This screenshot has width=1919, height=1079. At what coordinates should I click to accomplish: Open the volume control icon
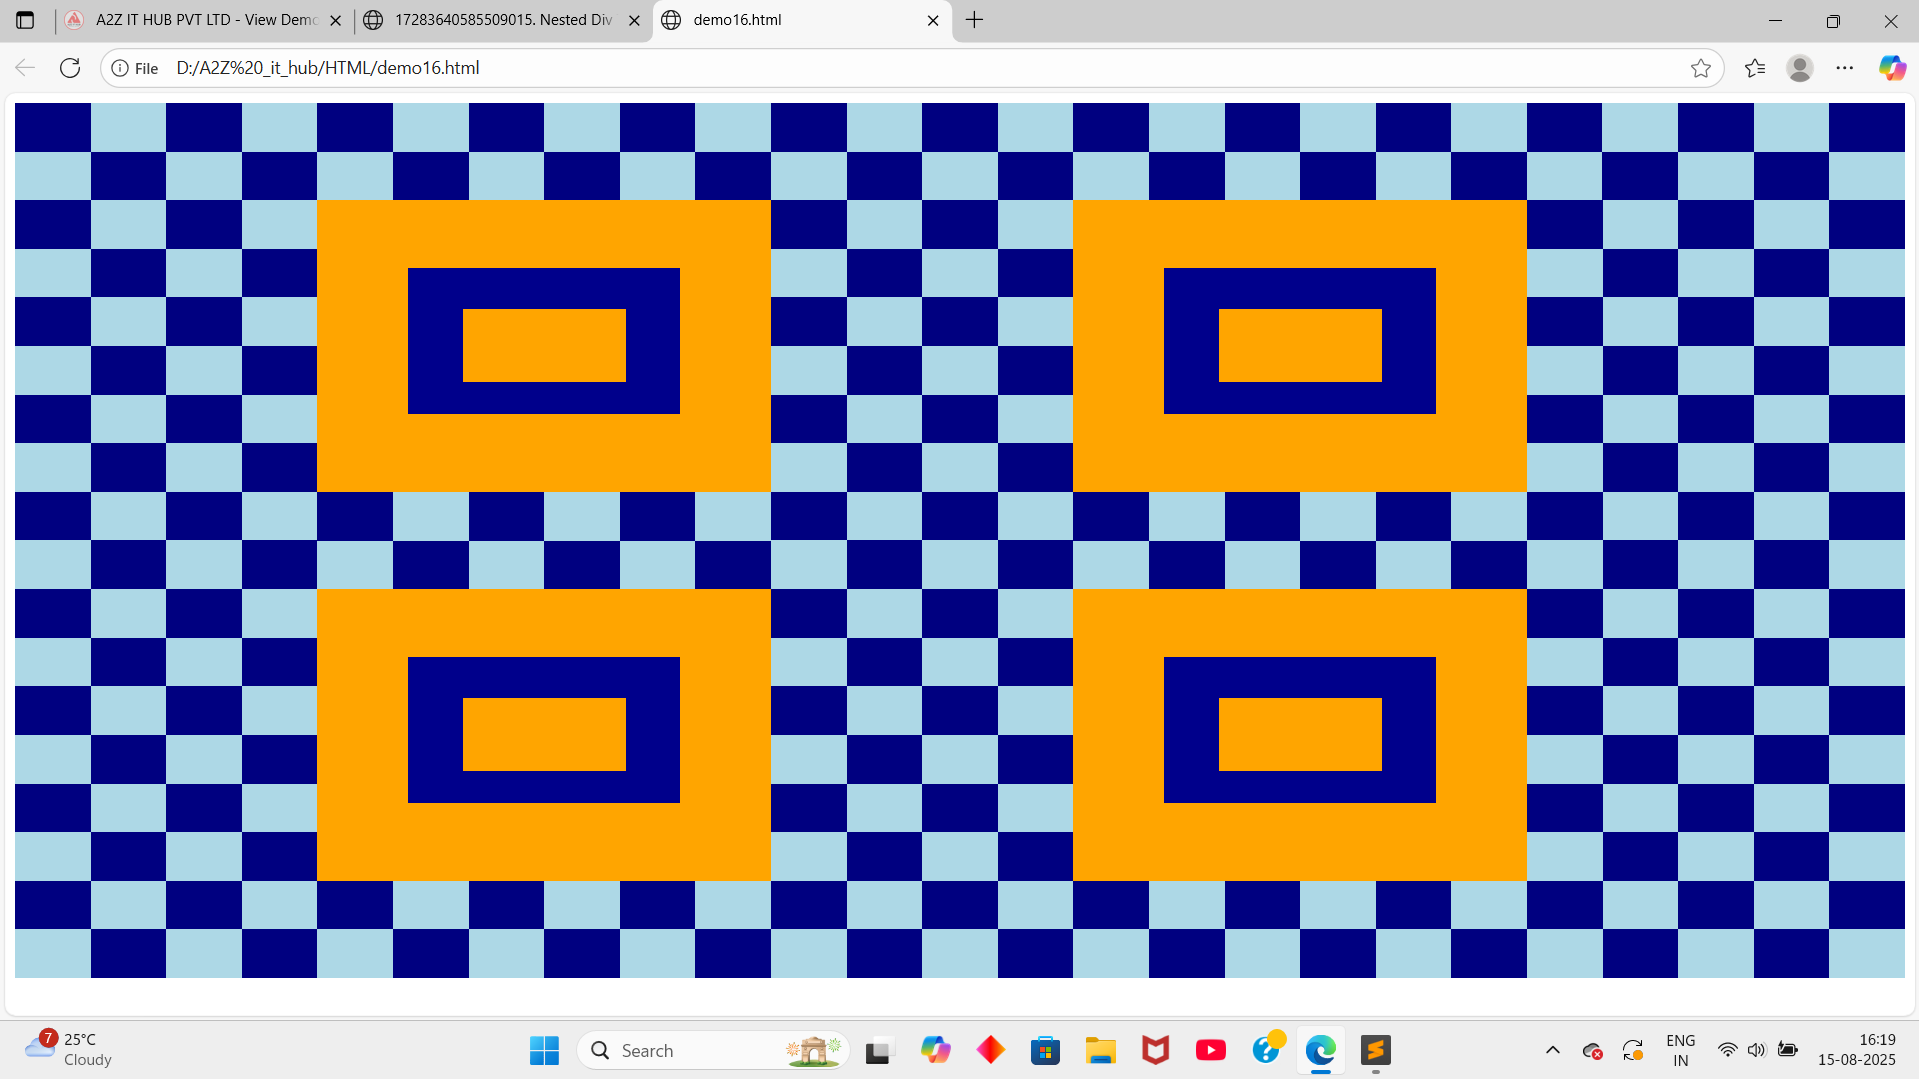(x=1756, y=1050)
